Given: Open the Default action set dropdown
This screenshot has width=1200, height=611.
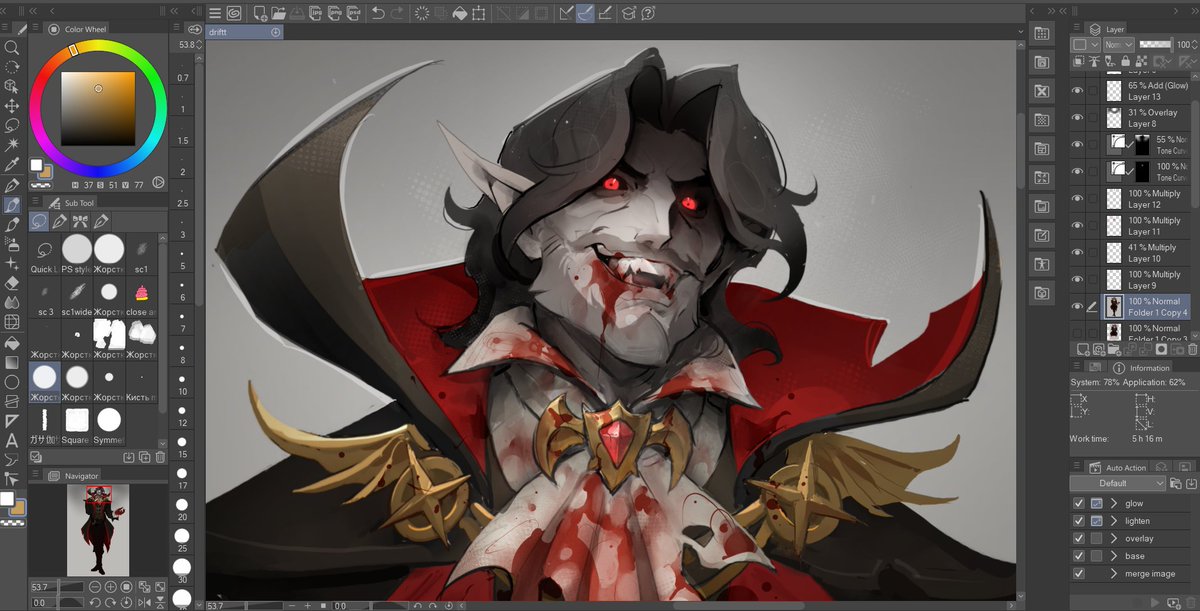Looking at the screenshot, I should pyautogui.click(x=1118, y=483).
